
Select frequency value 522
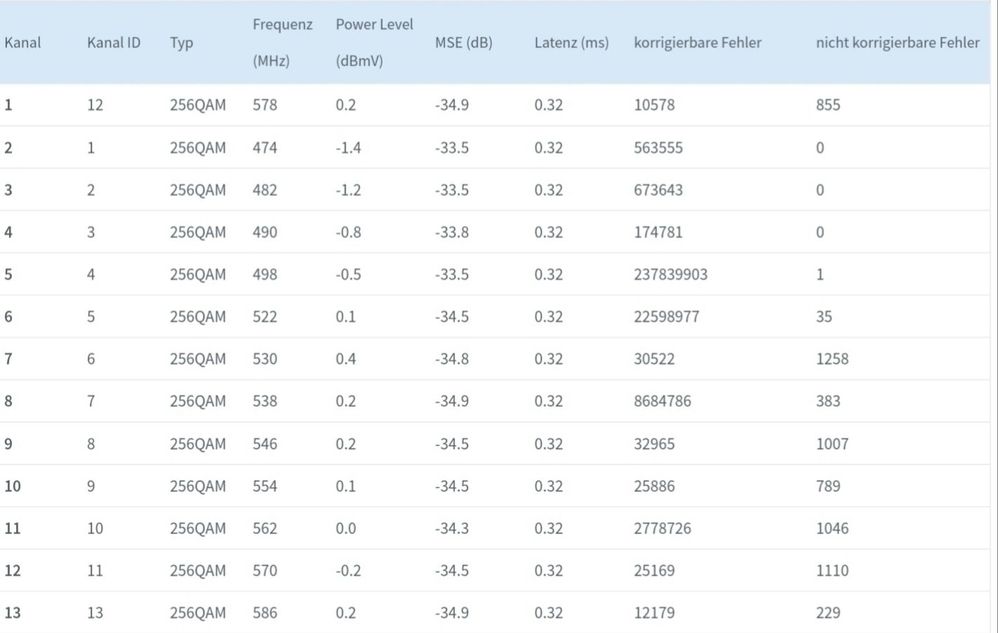click(265, 317)
